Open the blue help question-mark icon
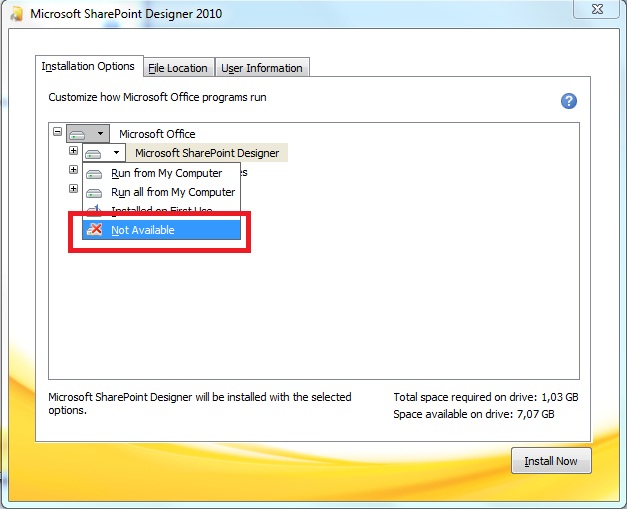This screenshot has width=627, height=509. pyautogui.click(x=569, y=101)
